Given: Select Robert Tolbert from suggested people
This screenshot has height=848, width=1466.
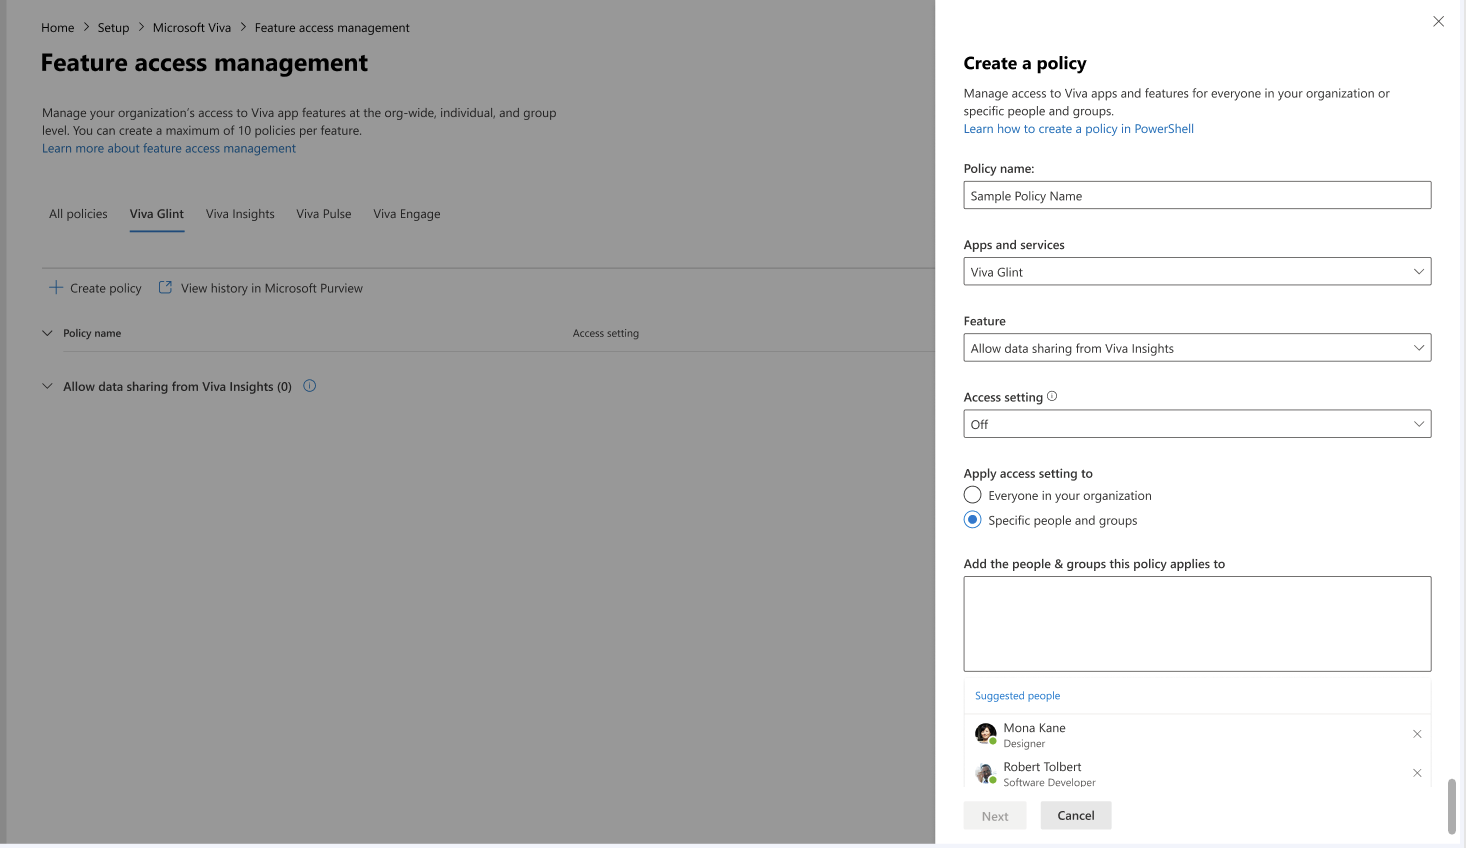Looking at the screenshot, I should [x=1197, y=773].
